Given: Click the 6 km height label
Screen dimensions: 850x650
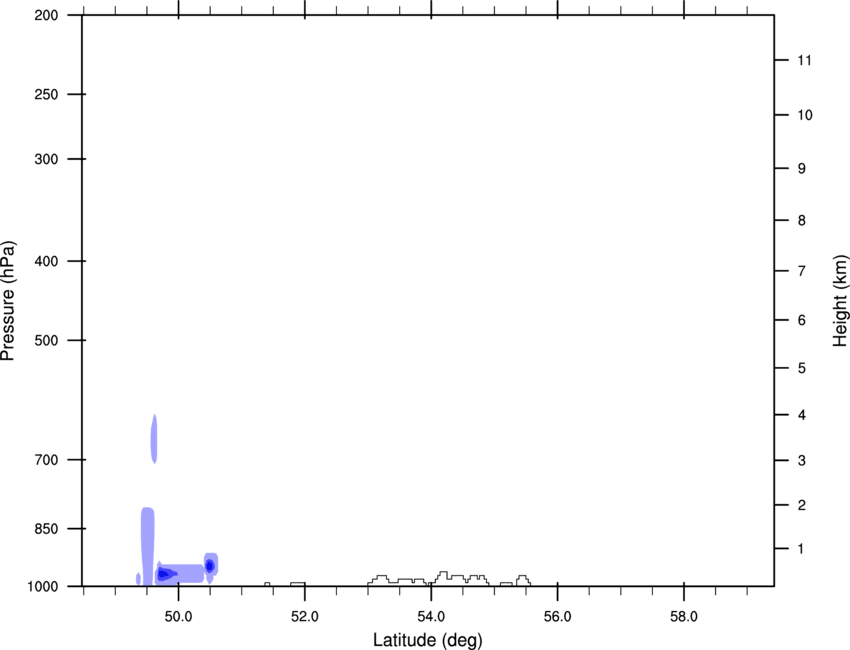Looking at the screenshot, I should (802, 320).
